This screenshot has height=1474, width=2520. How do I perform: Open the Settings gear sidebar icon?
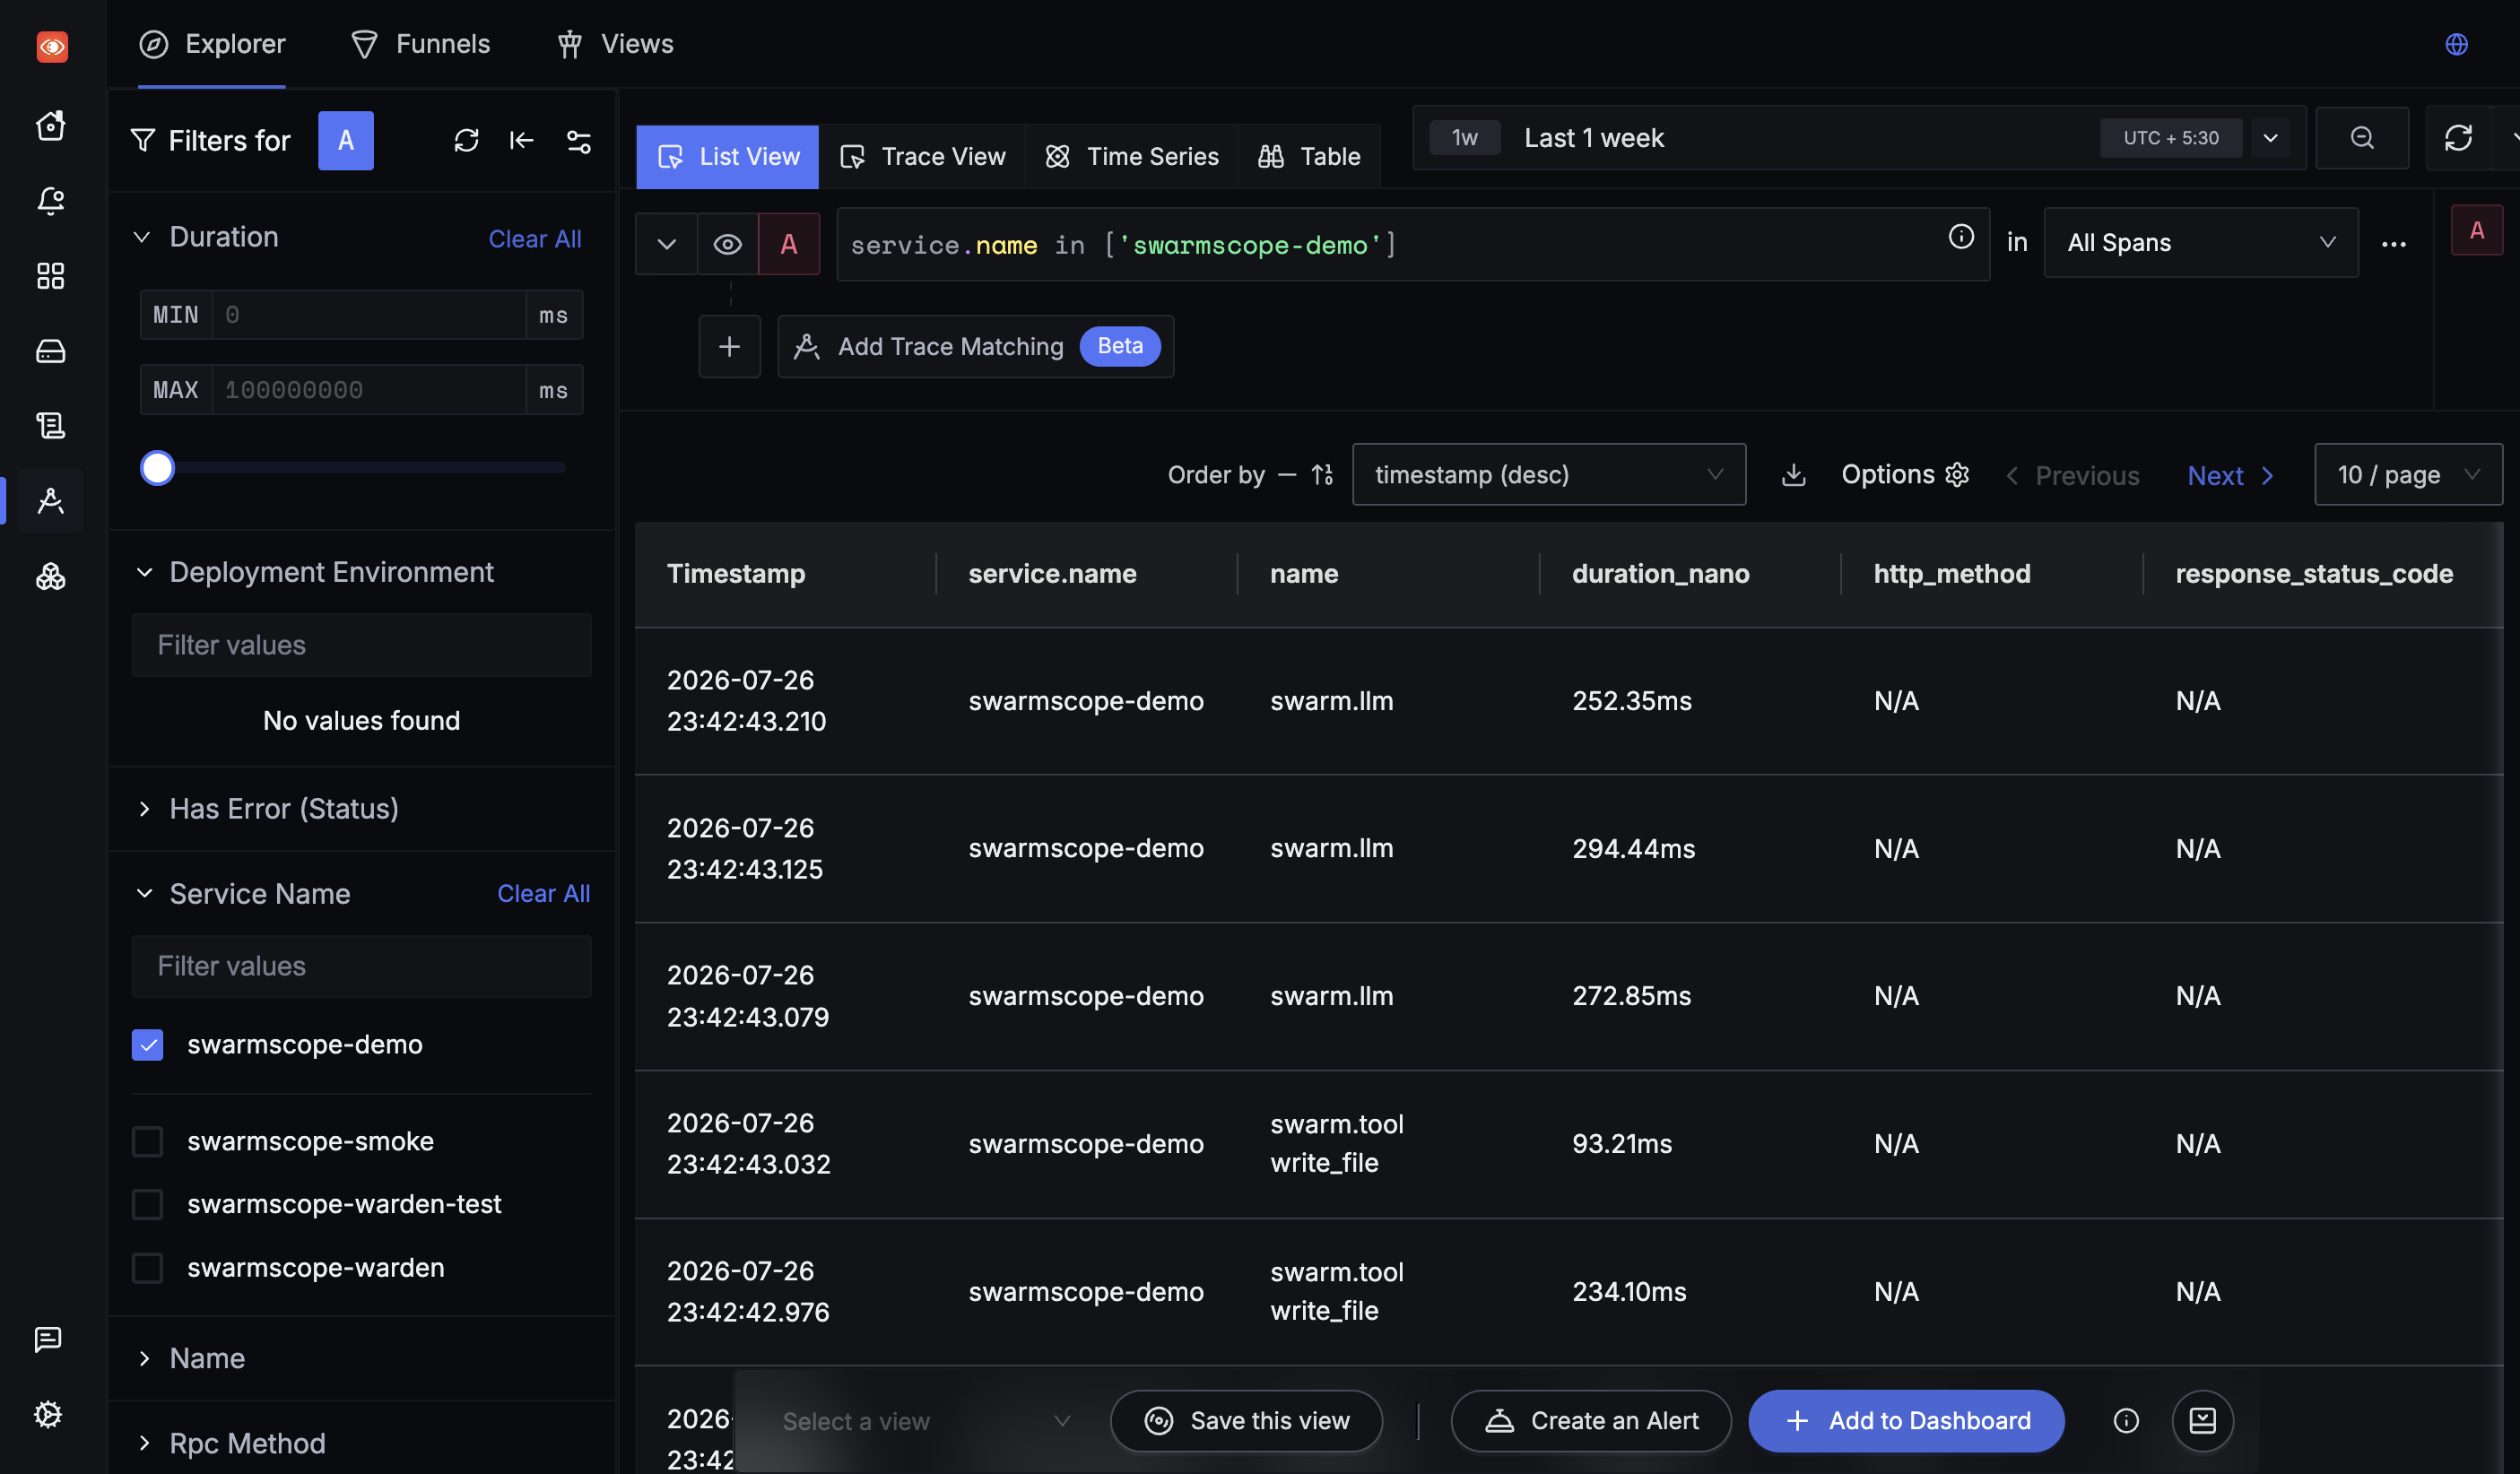[x=48, y=1414]
